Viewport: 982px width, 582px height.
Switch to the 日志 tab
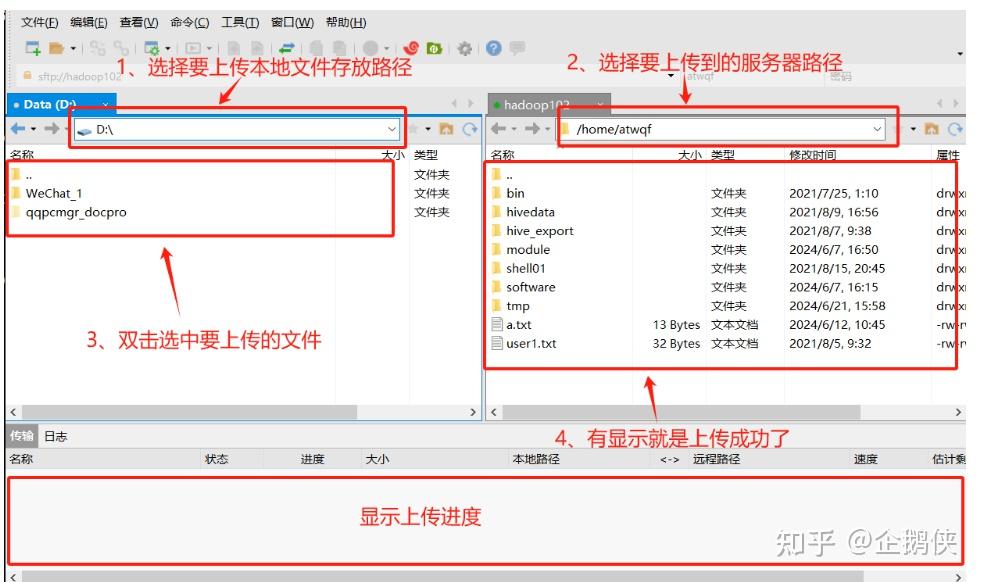(56, 436)
